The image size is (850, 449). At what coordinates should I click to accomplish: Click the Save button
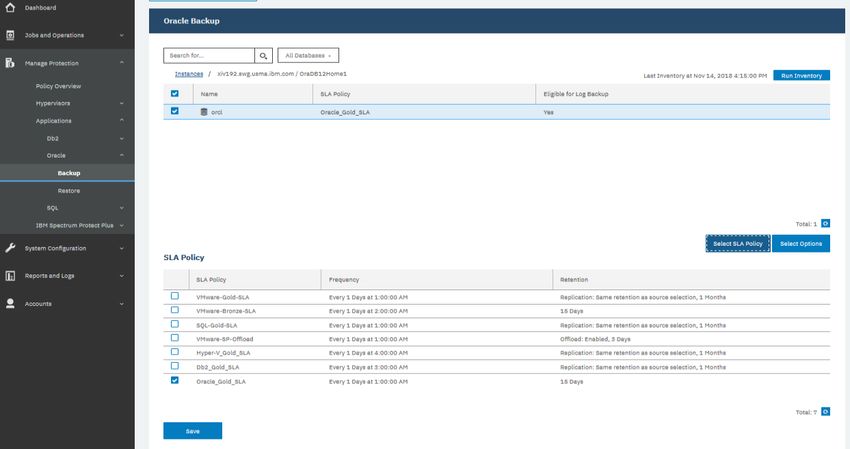tap(192, 431)
